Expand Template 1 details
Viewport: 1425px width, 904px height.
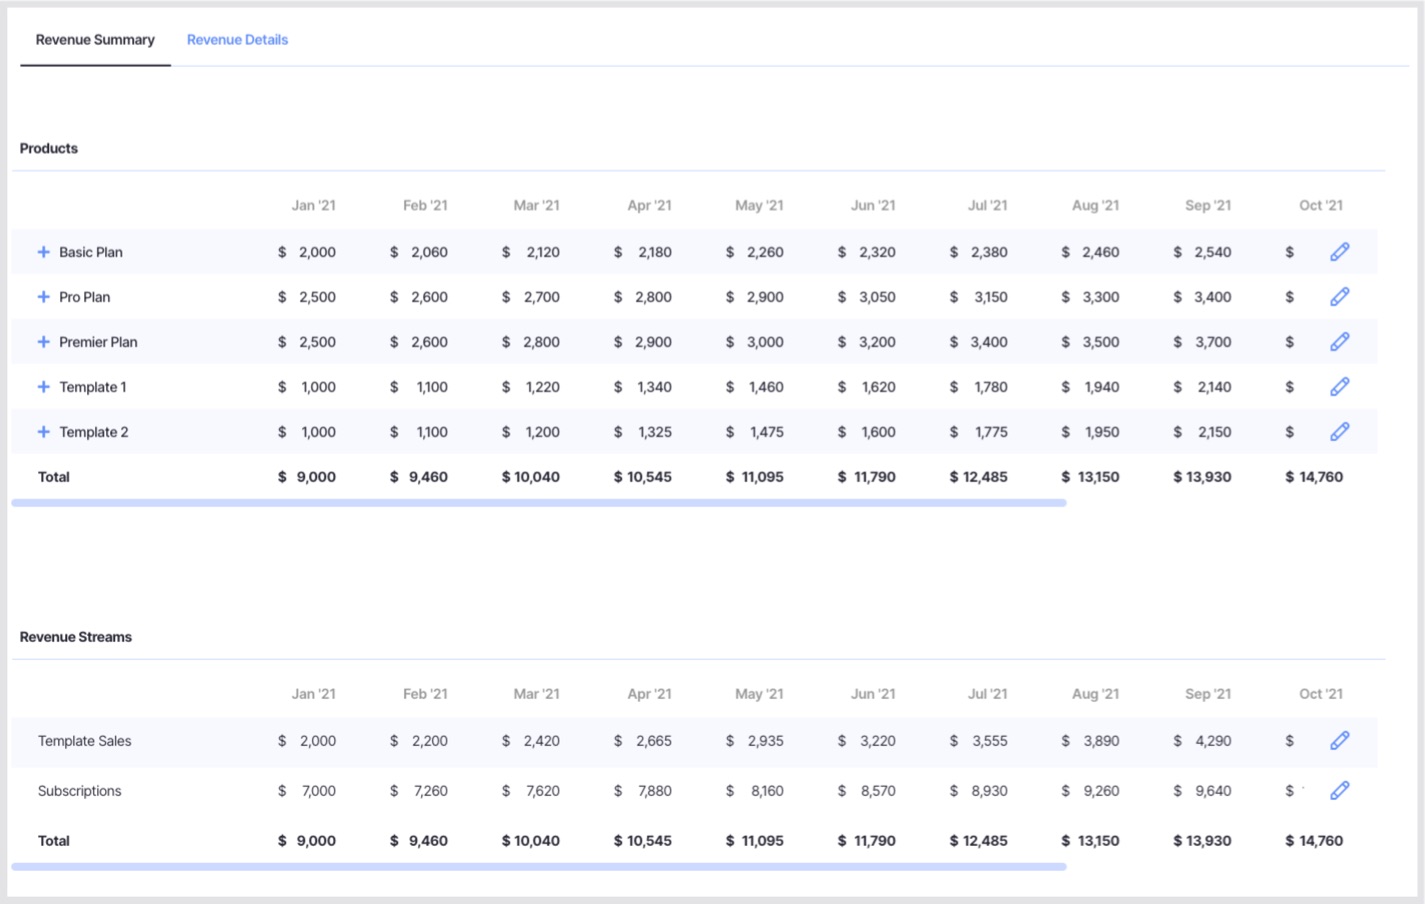43,387
